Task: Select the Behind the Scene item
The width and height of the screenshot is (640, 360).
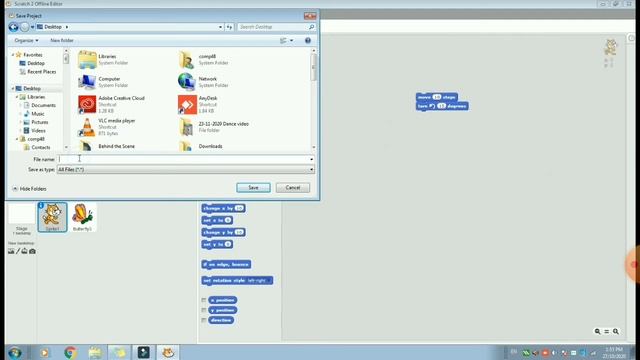Action: point(116,146)
